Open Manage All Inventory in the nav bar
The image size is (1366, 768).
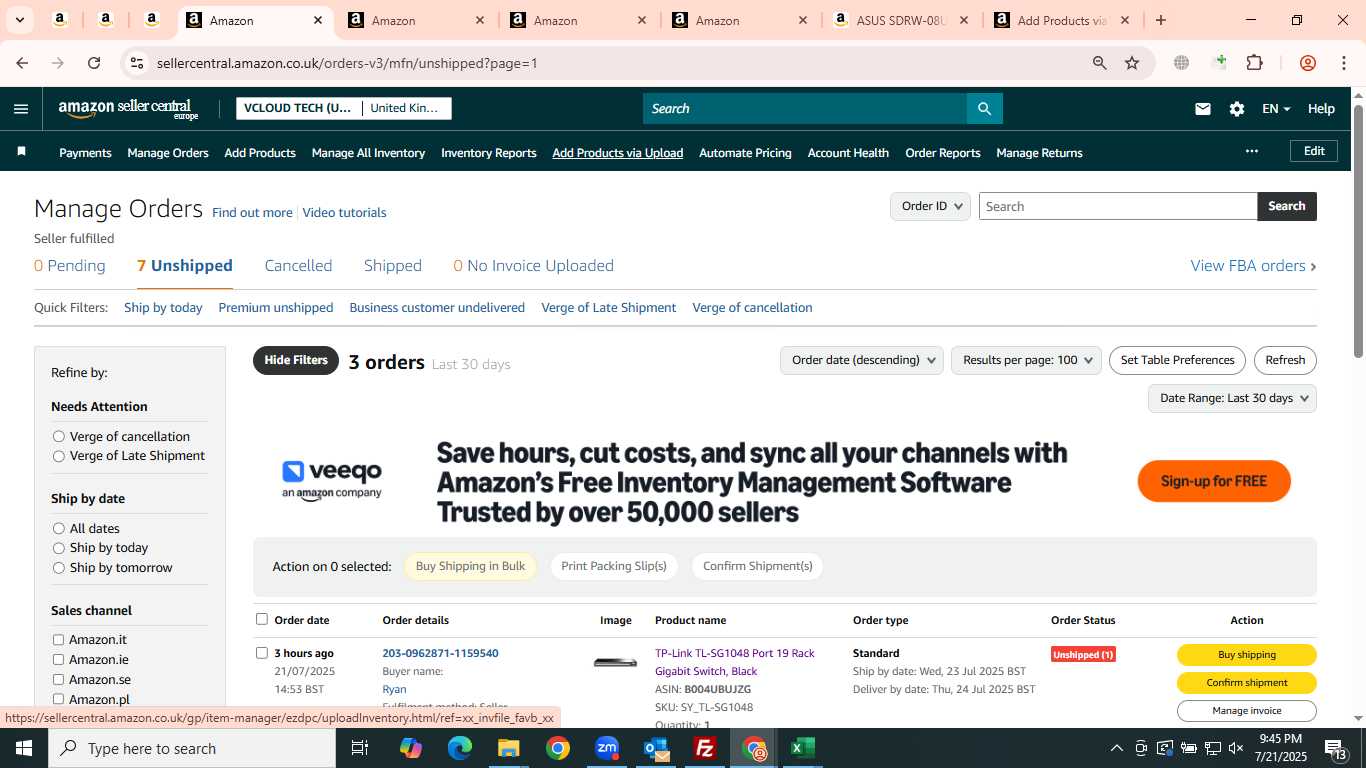[368, 153]
